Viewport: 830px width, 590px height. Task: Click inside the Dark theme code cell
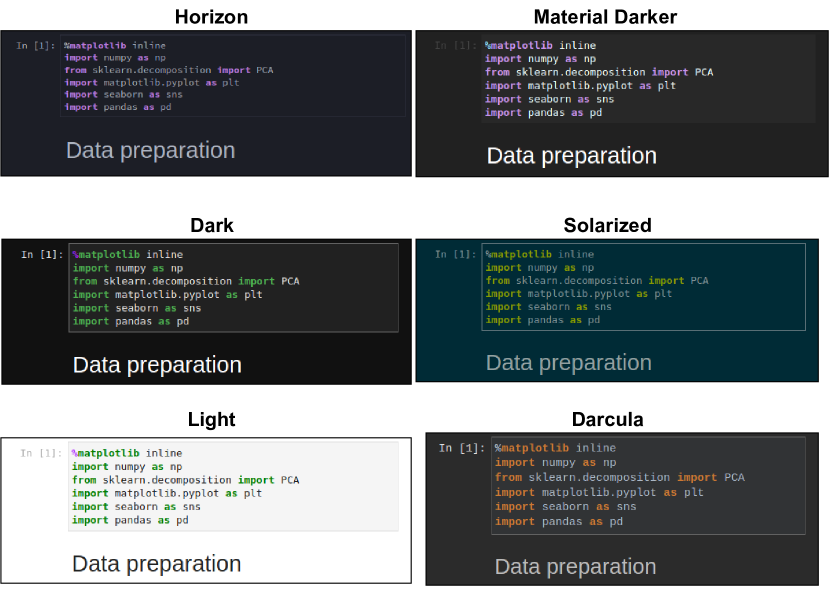(234, 288)
